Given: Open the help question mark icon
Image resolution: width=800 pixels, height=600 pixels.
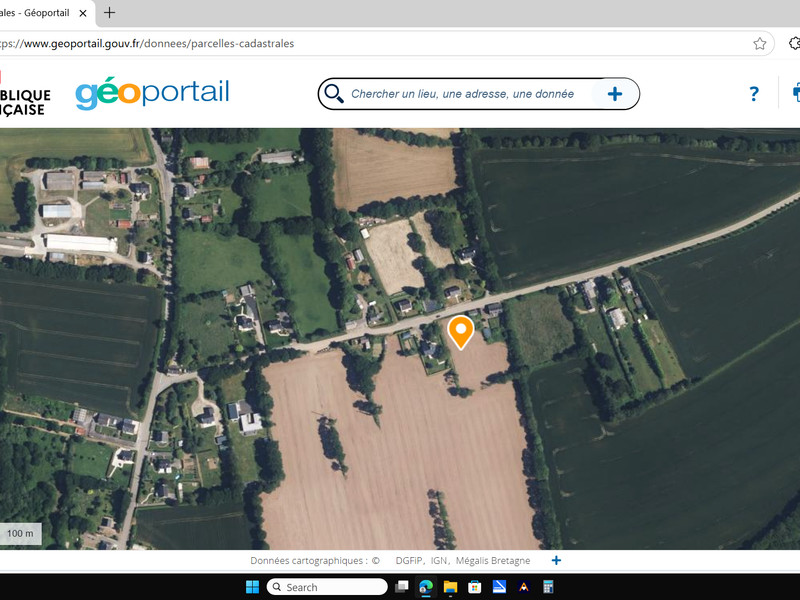Looking at the screenshot, I should click(754, 94).
